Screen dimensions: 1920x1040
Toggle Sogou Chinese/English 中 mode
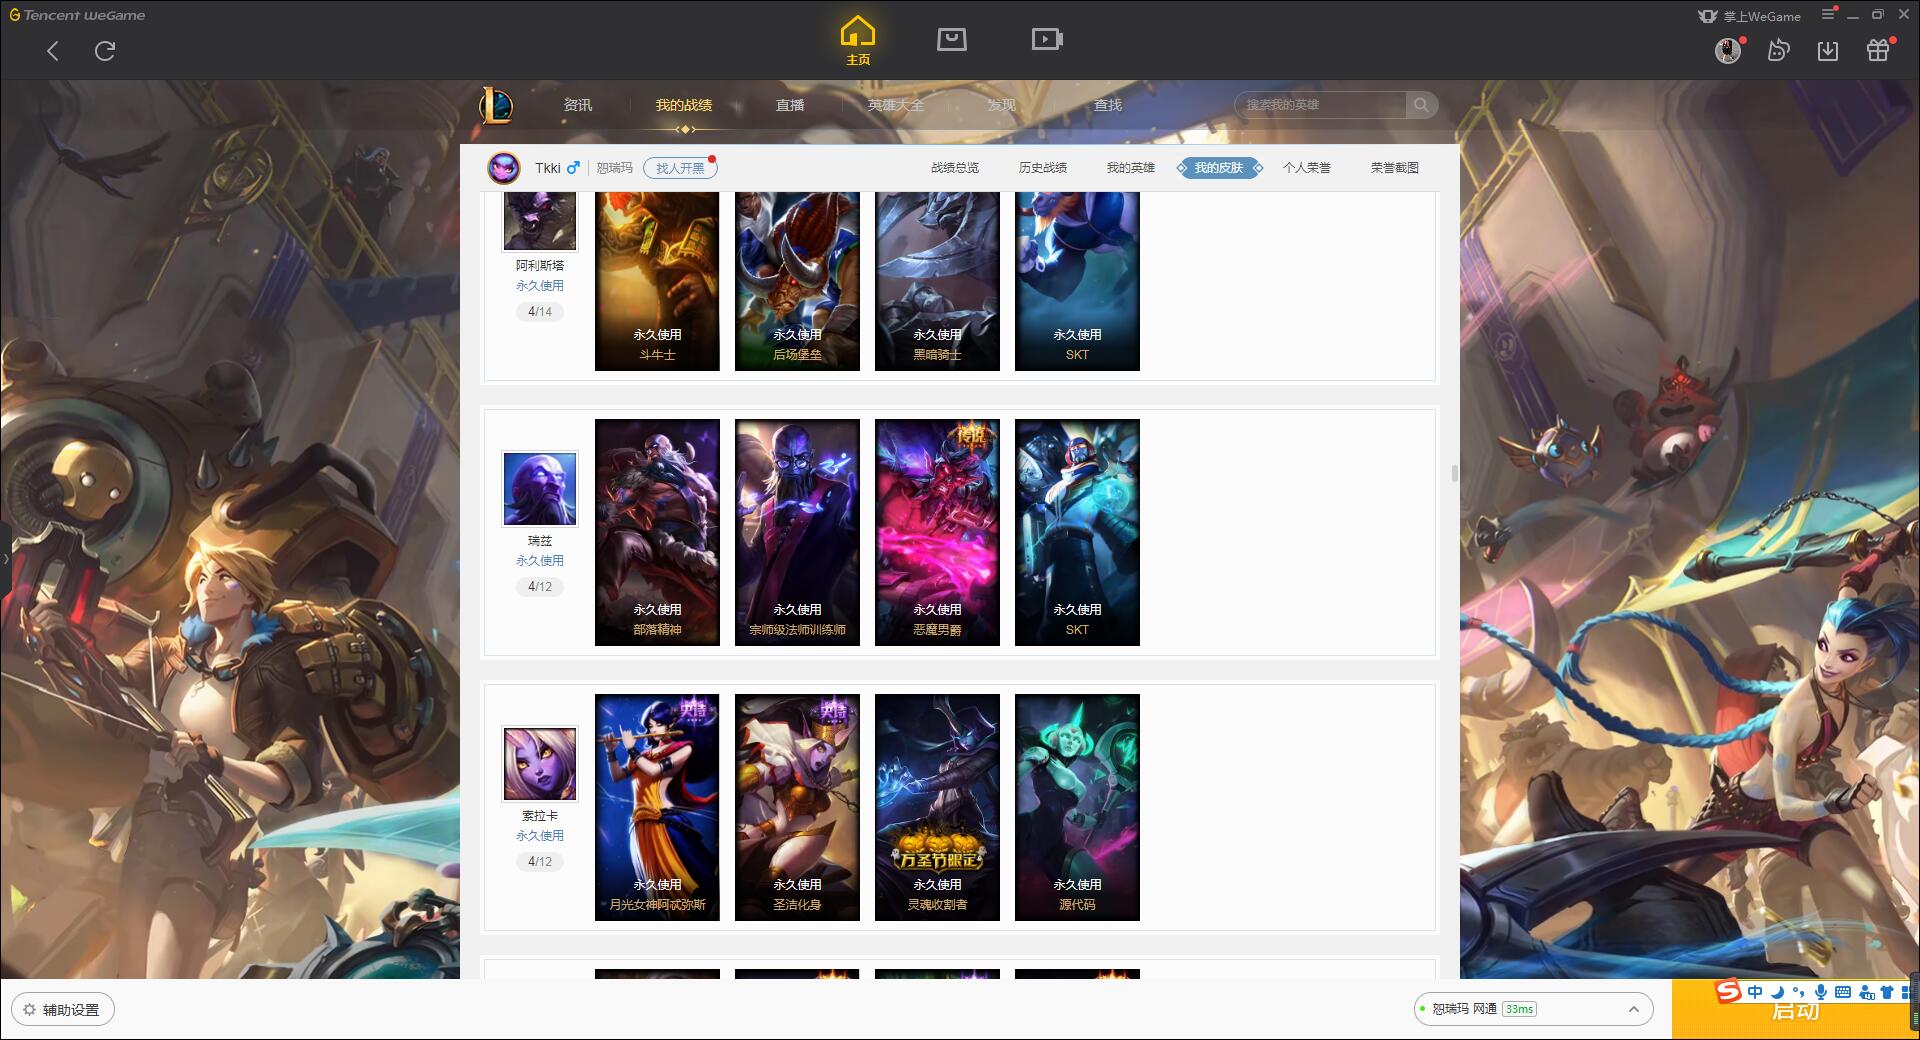[1755, 992]
